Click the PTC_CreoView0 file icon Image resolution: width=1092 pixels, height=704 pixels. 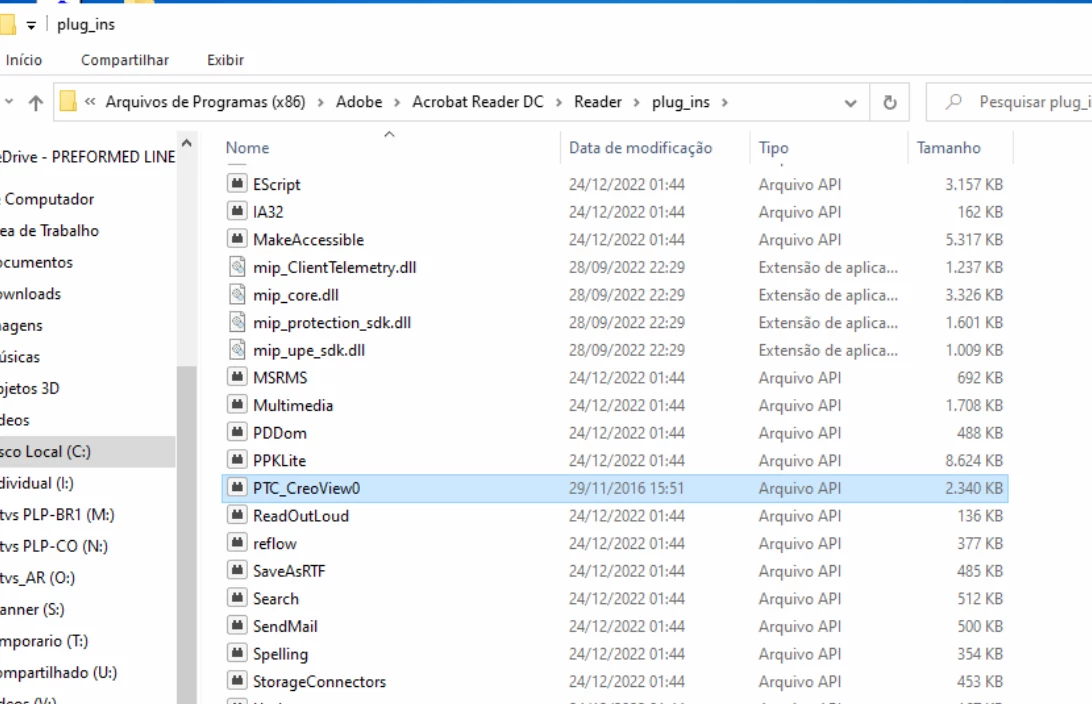[x=237, y=487]
